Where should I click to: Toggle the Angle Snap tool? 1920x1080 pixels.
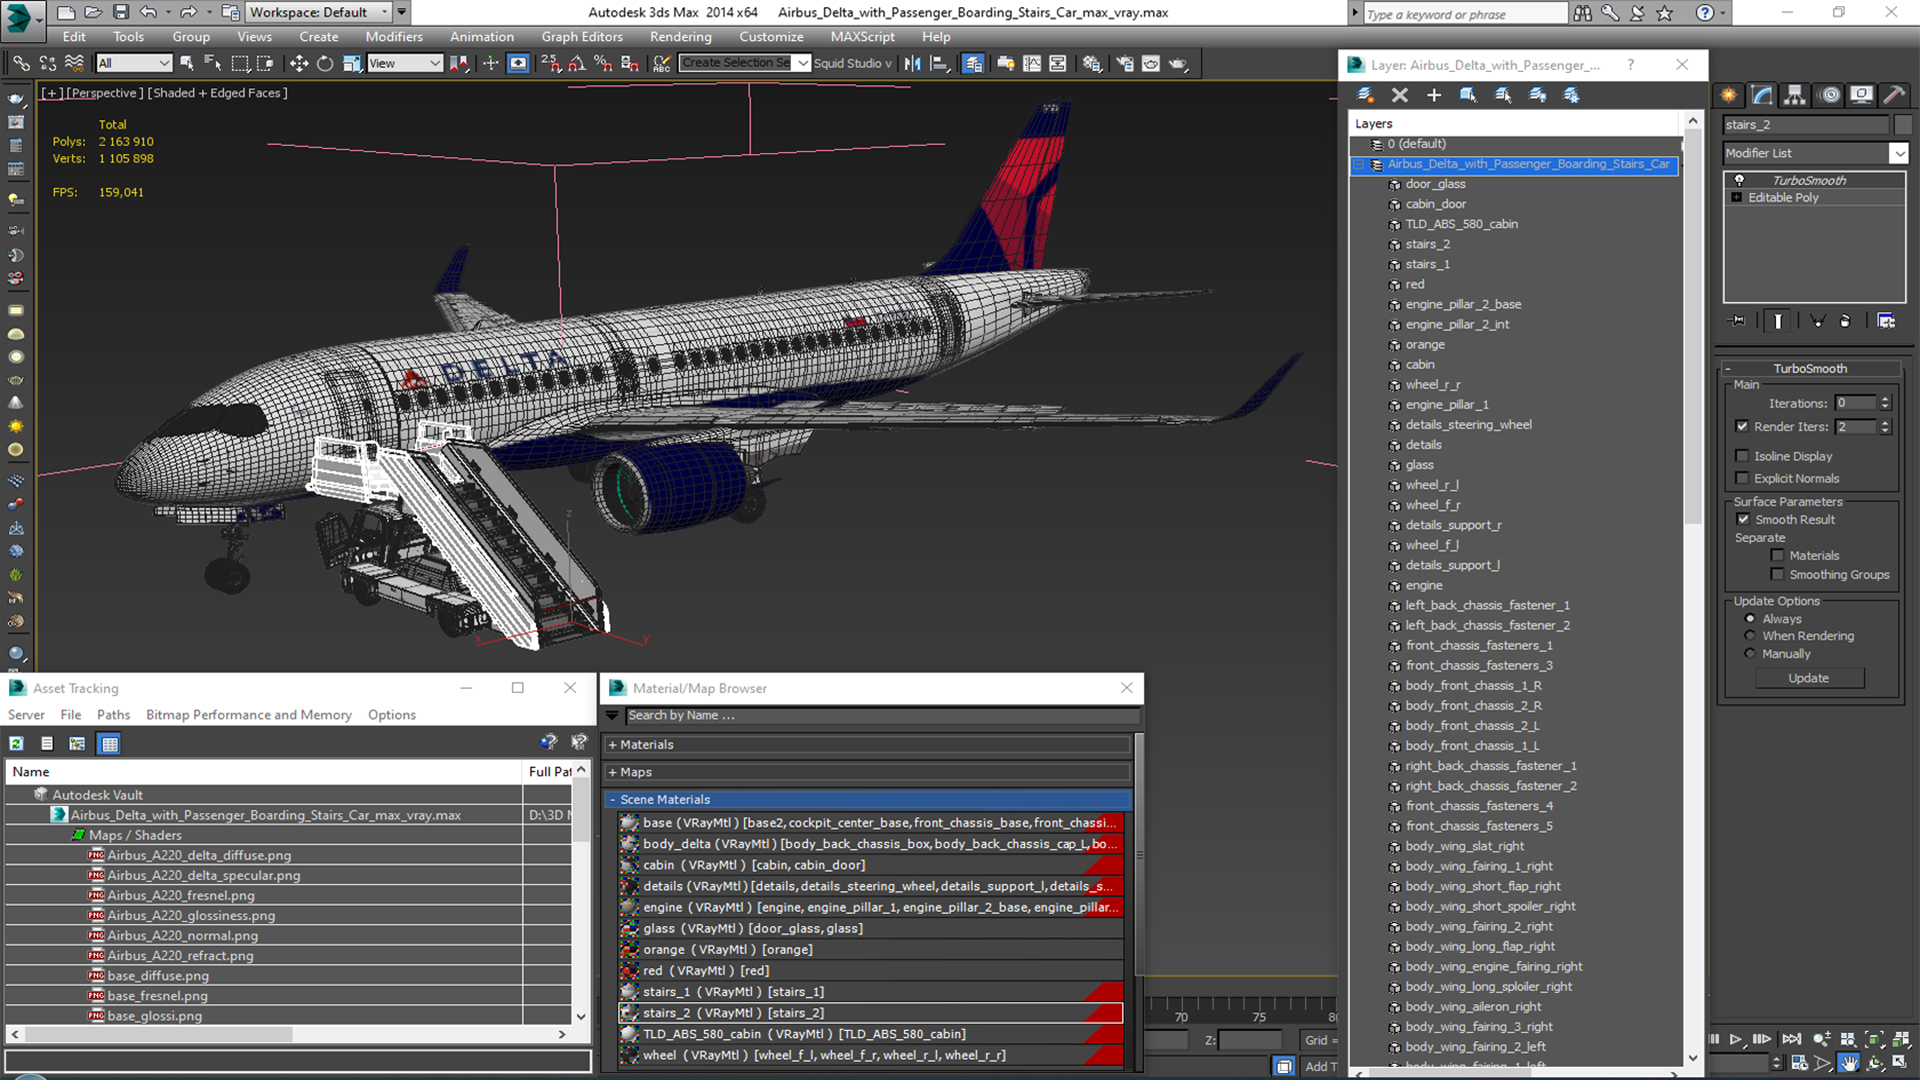coord(577,63)
